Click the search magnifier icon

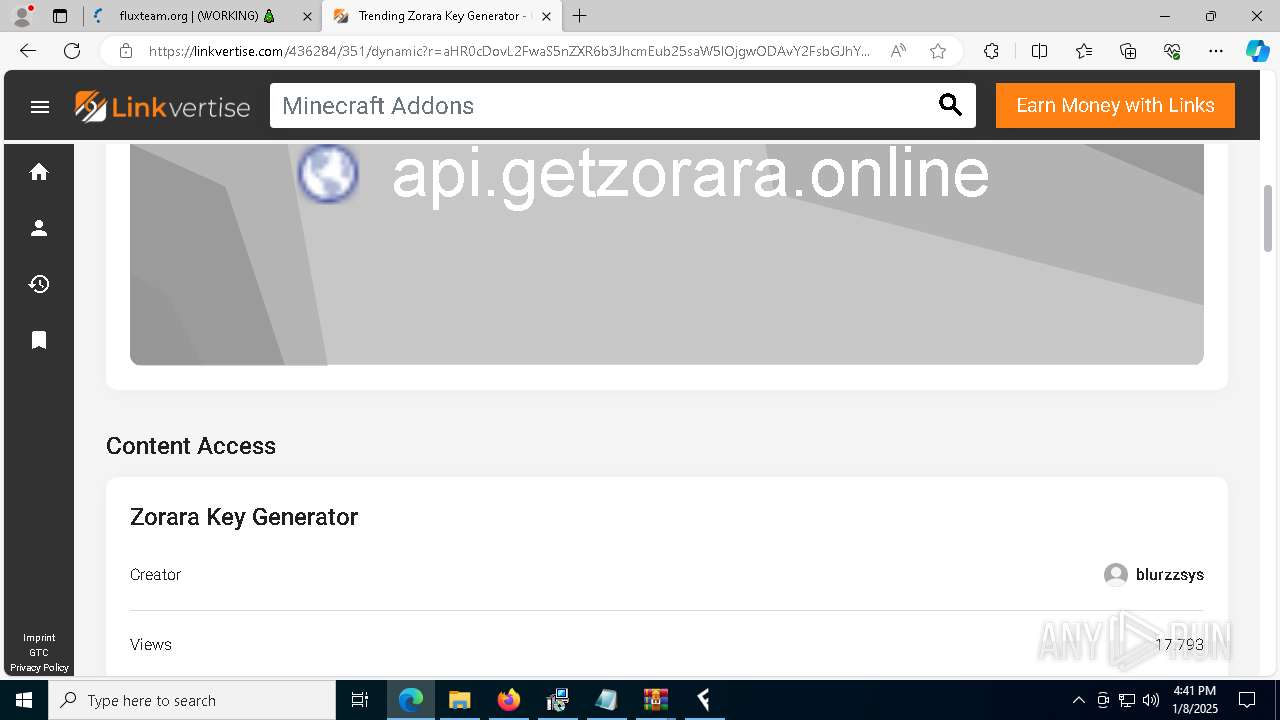click(950, 105)
